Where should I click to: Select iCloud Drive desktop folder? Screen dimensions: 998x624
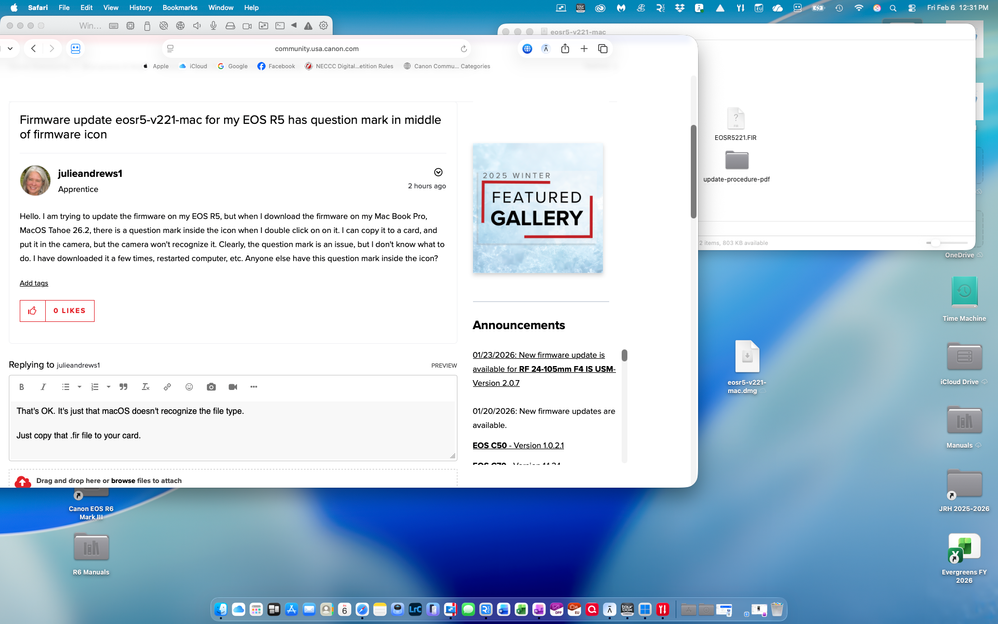[x=964, y=363]
